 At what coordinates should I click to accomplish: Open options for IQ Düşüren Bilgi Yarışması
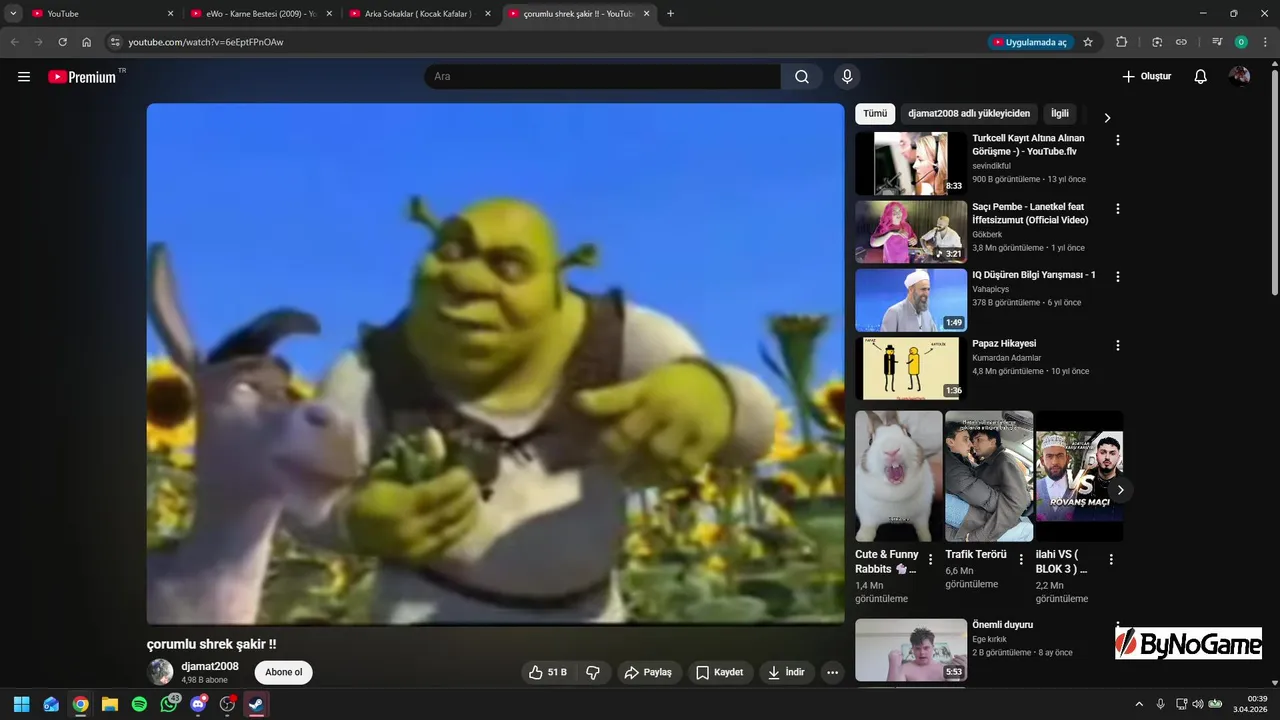[1118, 277]
